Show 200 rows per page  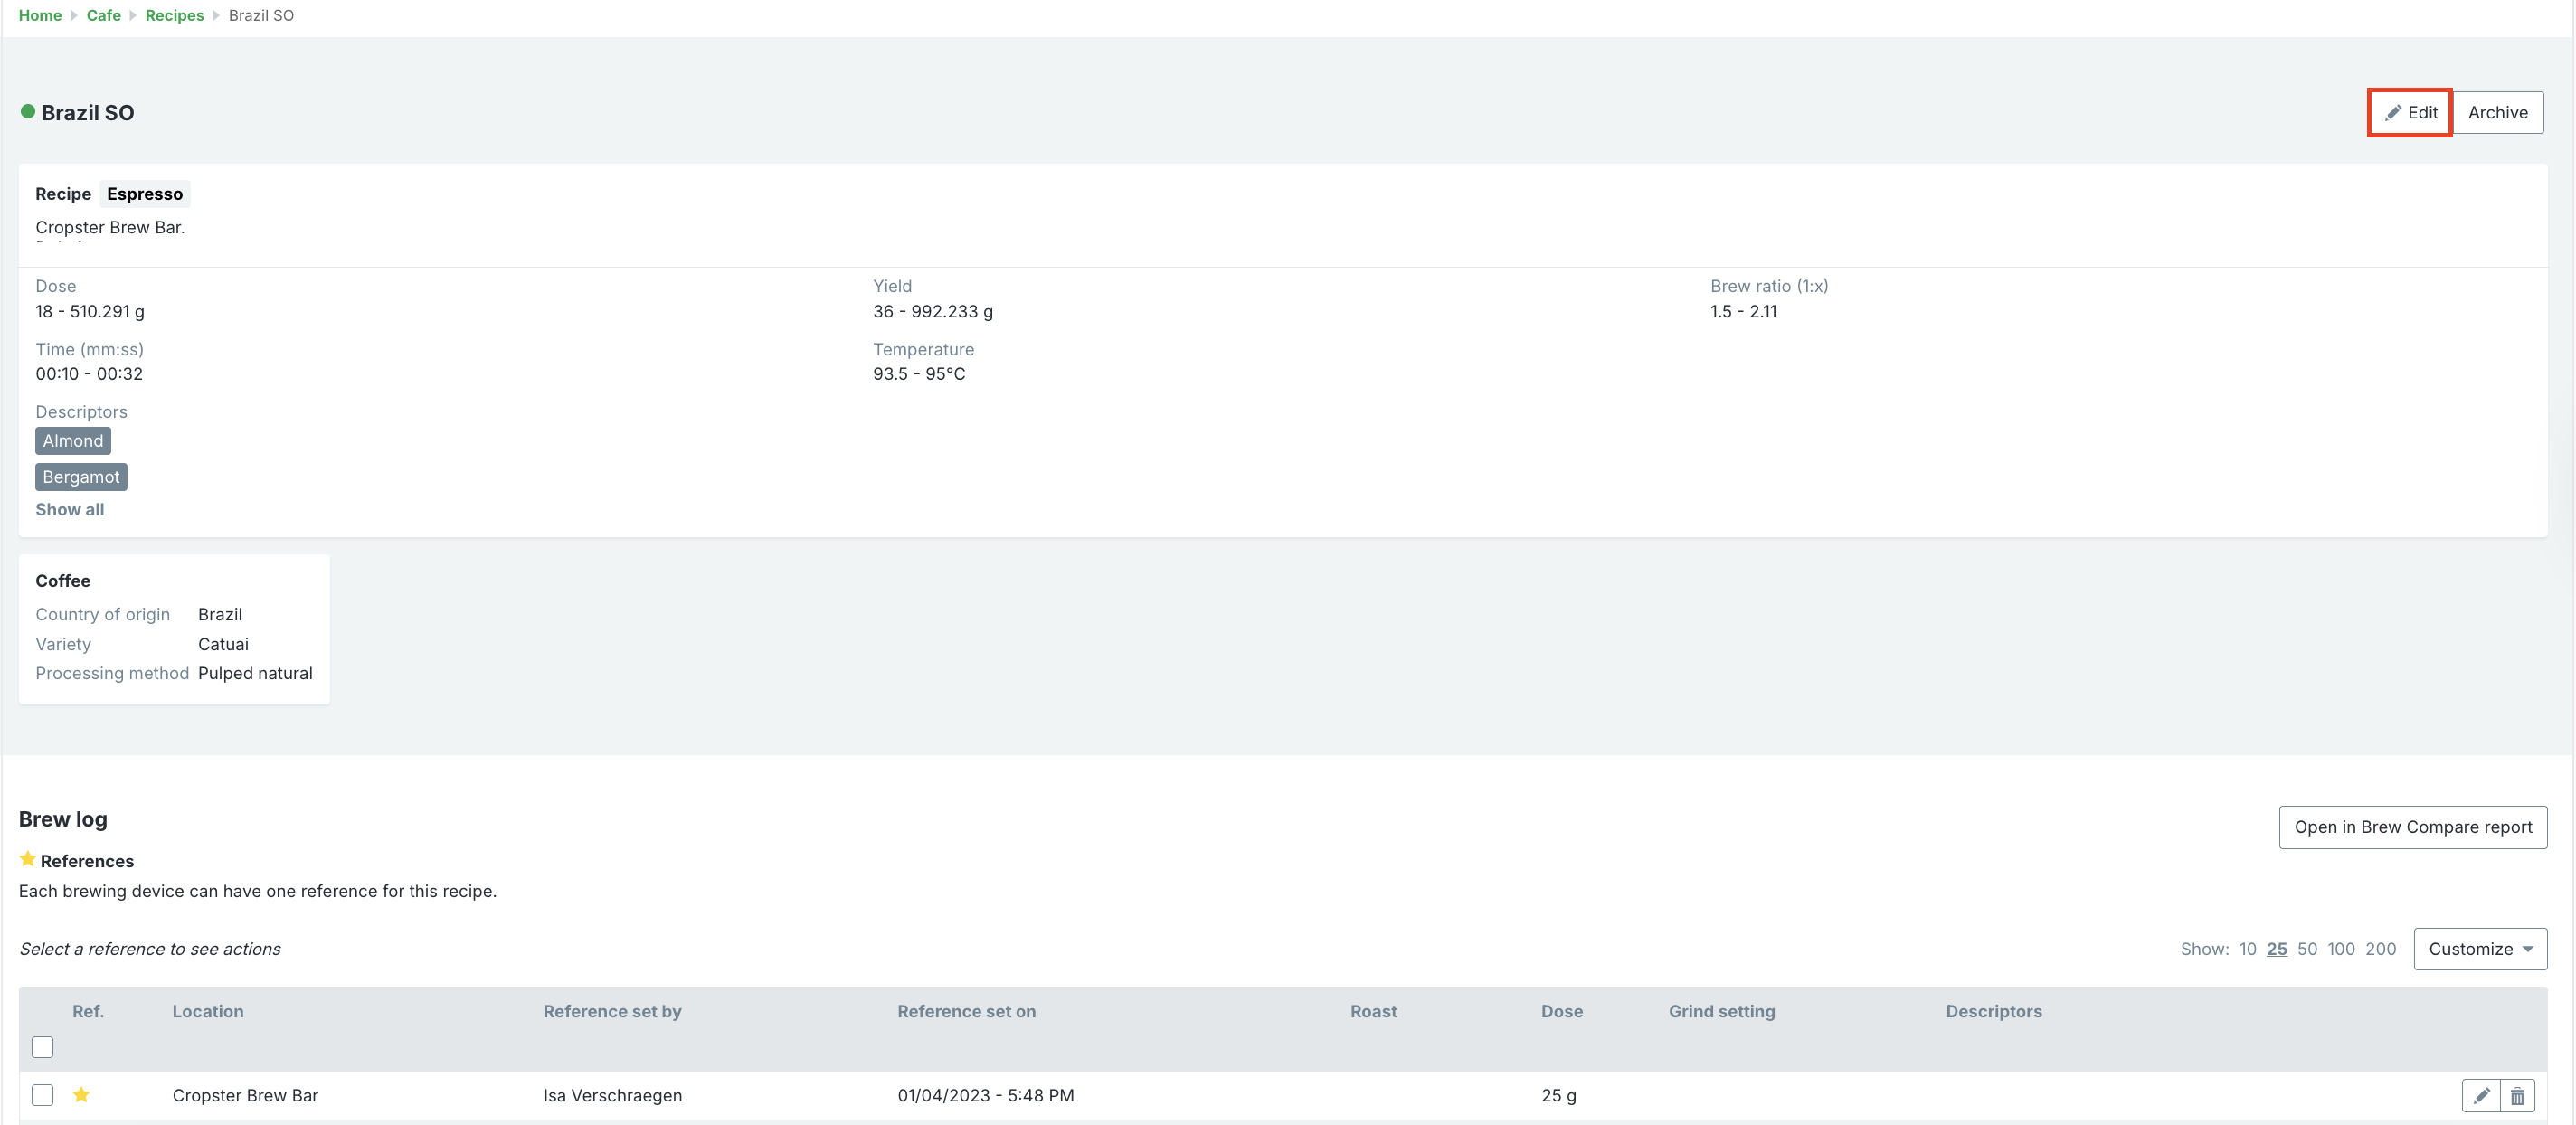click(x=2380, y=949)
